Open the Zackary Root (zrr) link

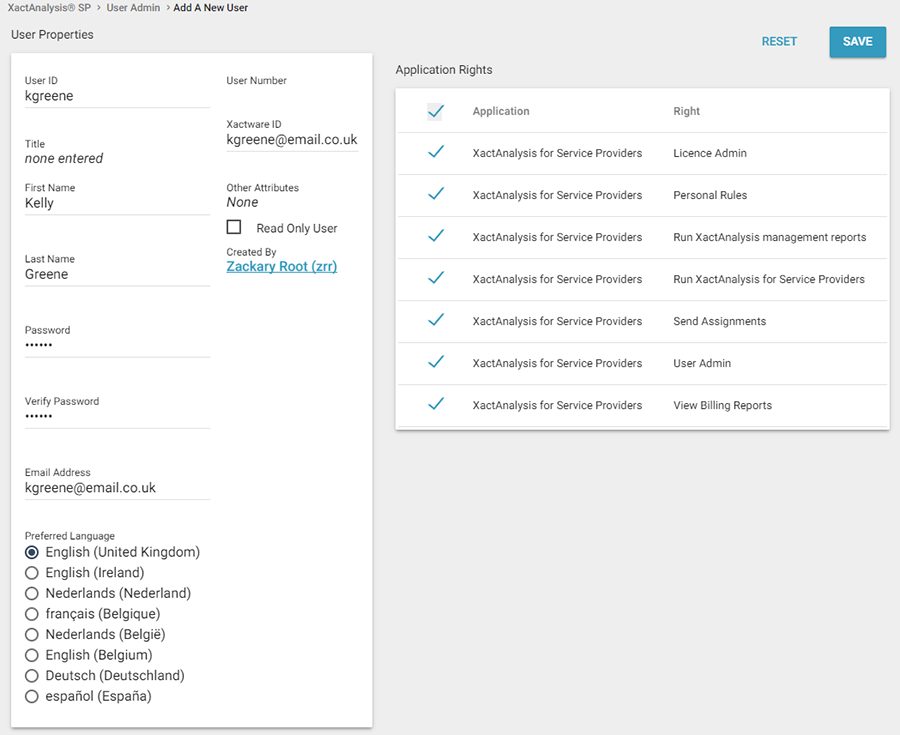pyautogui.click(x=281, y=266)
